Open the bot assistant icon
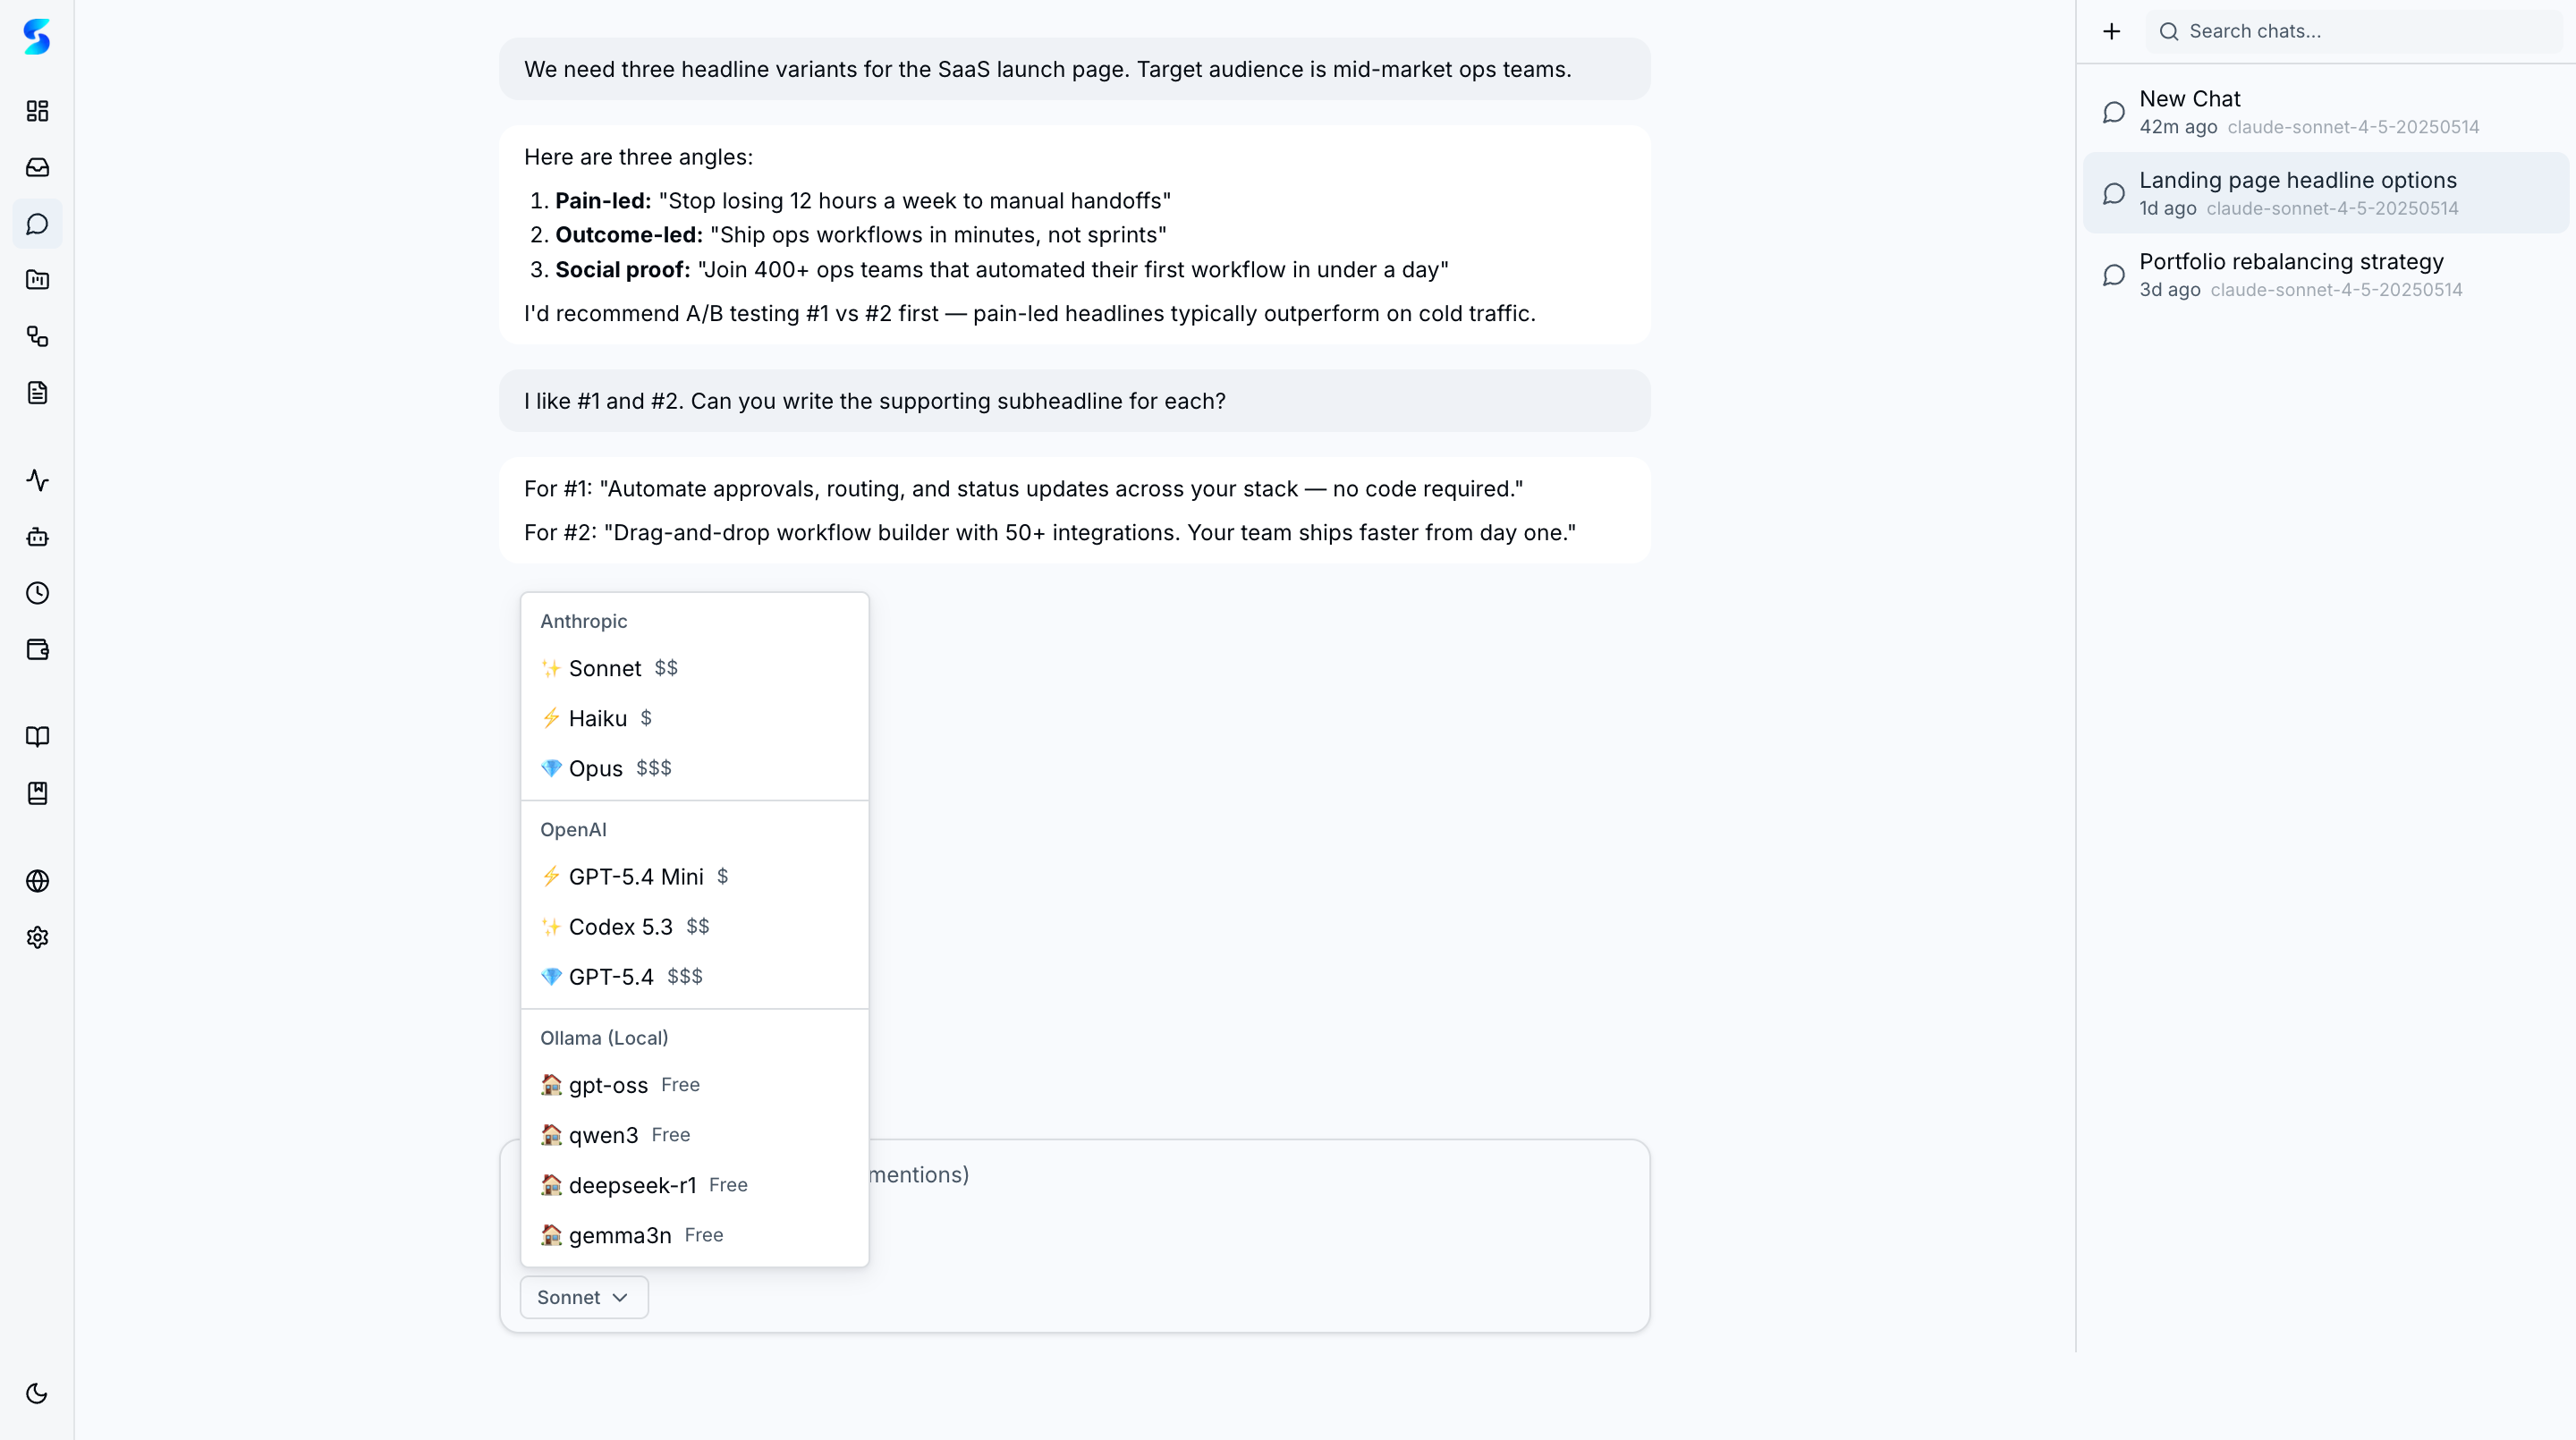Screen dimensions: 2576x1440 pyautogui.click(x=37, y=537)
